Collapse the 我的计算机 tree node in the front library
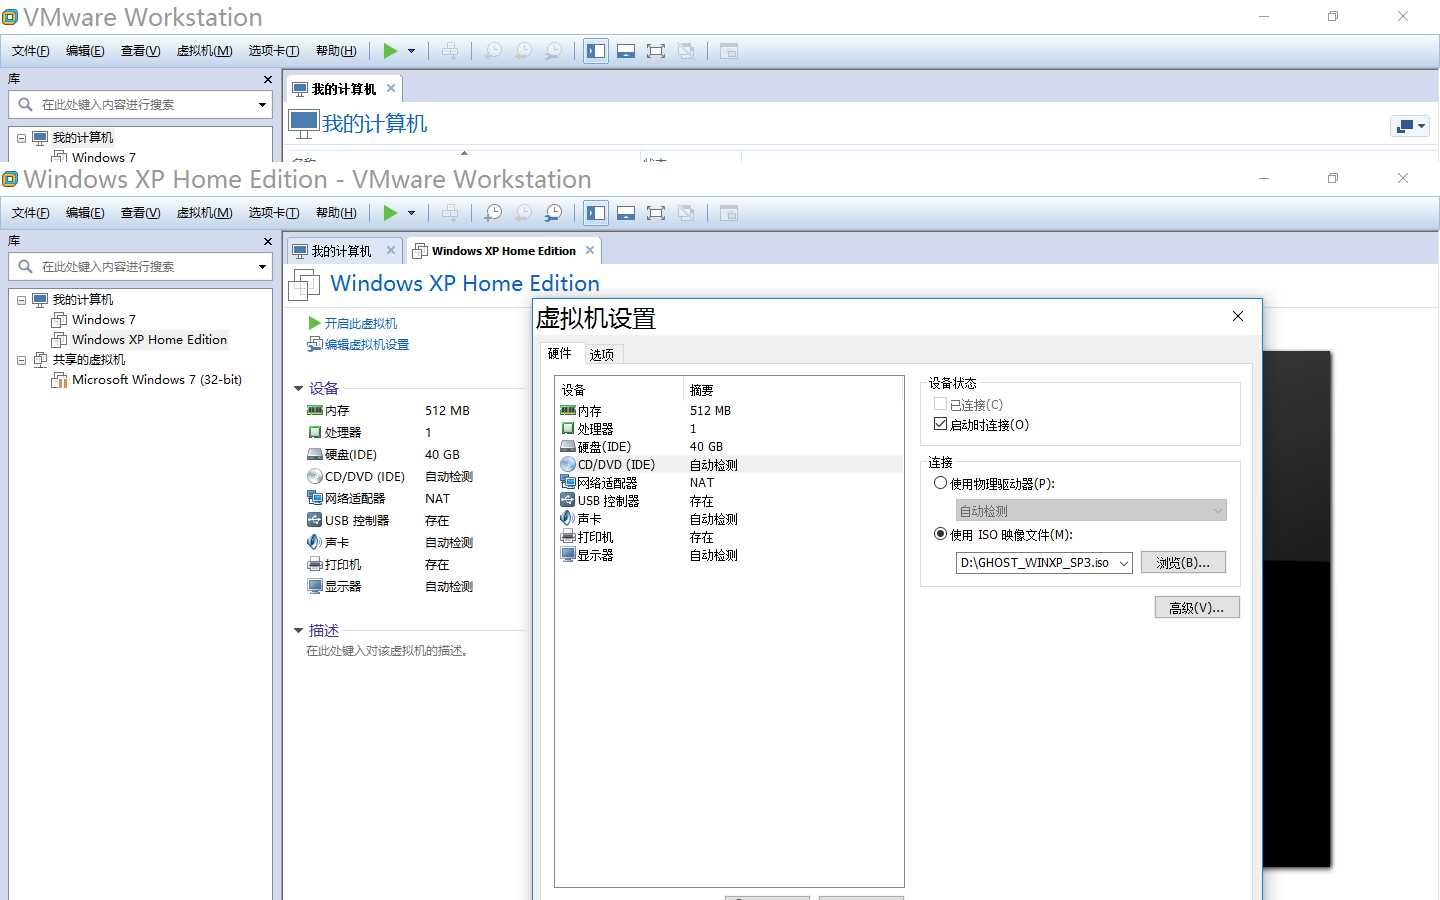1440x900 pixels. tap(21, 300)
